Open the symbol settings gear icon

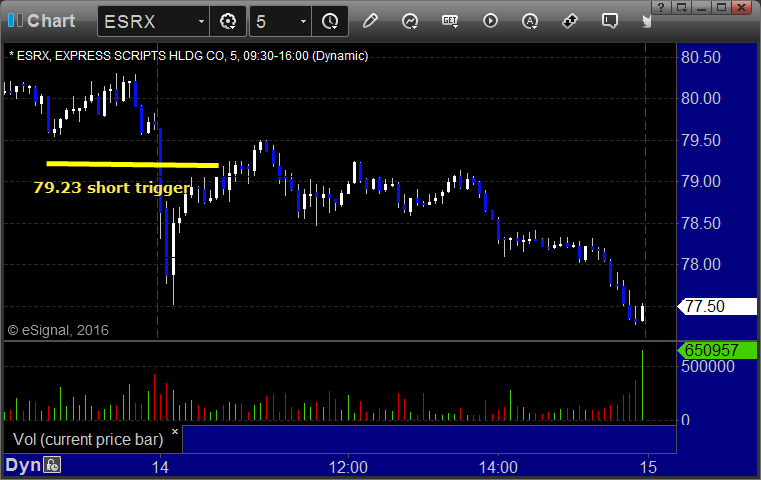click(x=228, y=21)
